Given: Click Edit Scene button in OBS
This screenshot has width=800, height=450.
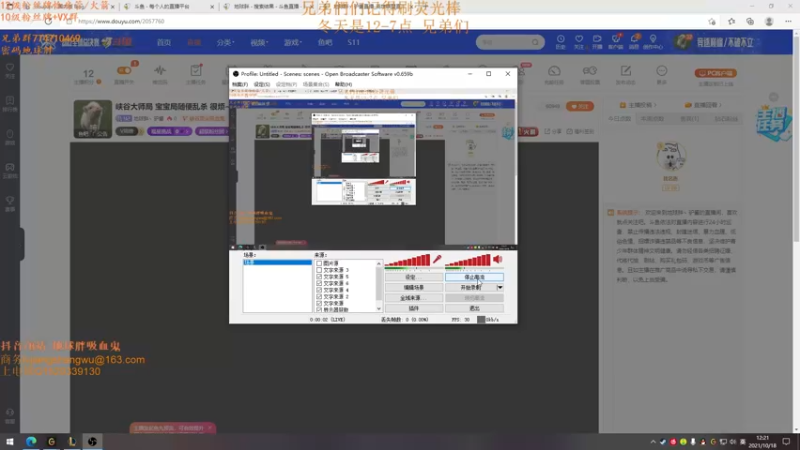Looking at the screenshot, I should [x=413, y=288].
